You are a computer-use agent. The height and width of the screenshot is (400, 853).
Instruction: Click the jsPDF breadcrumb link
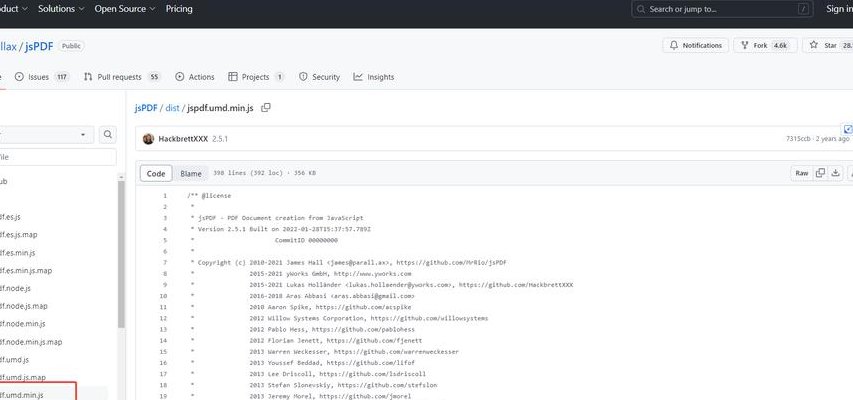pos(146,108)
